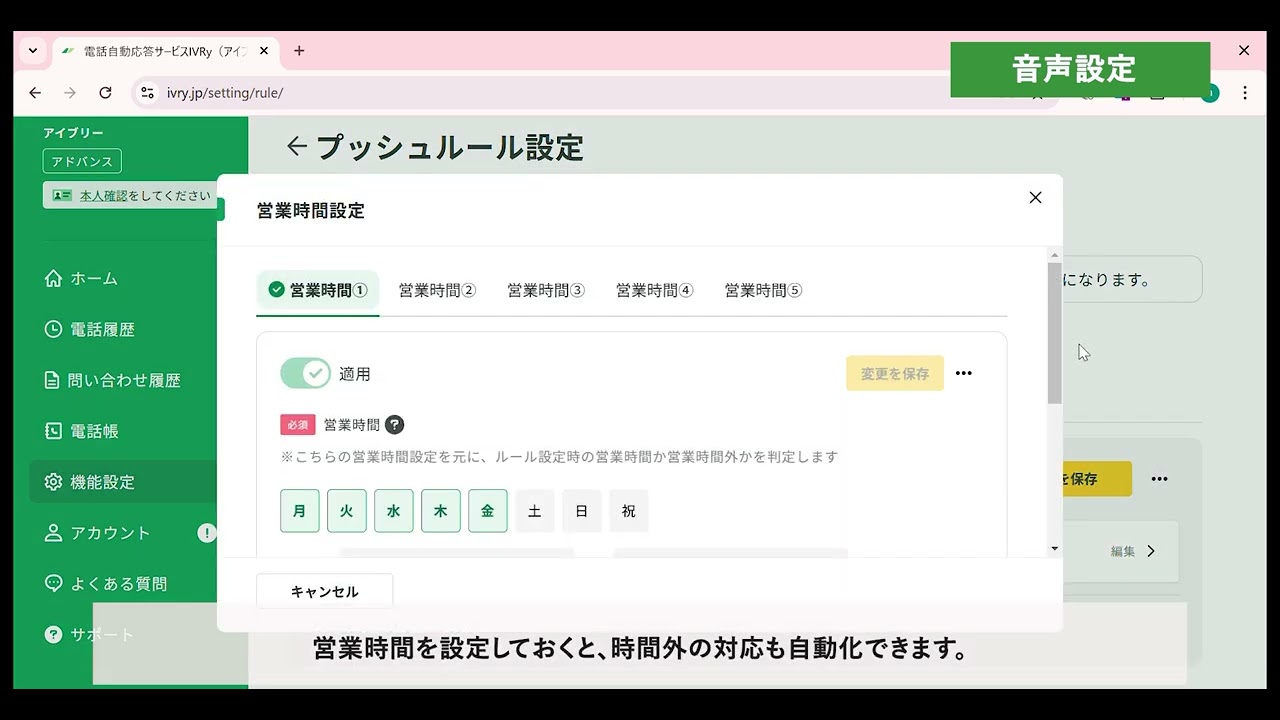The image size is (1280, 720).
Task: Toggle holiday 祝 day button
Action: pos(629,511)
